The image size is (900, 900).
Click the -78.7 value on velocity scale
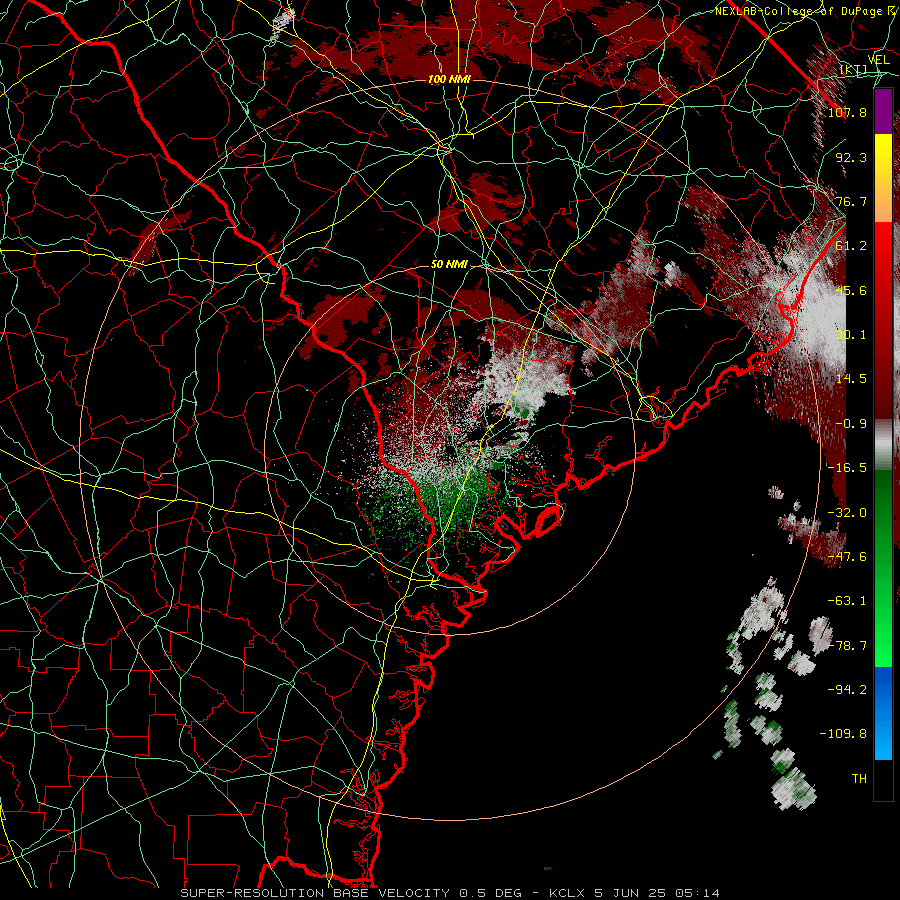(x=847, y=646)
